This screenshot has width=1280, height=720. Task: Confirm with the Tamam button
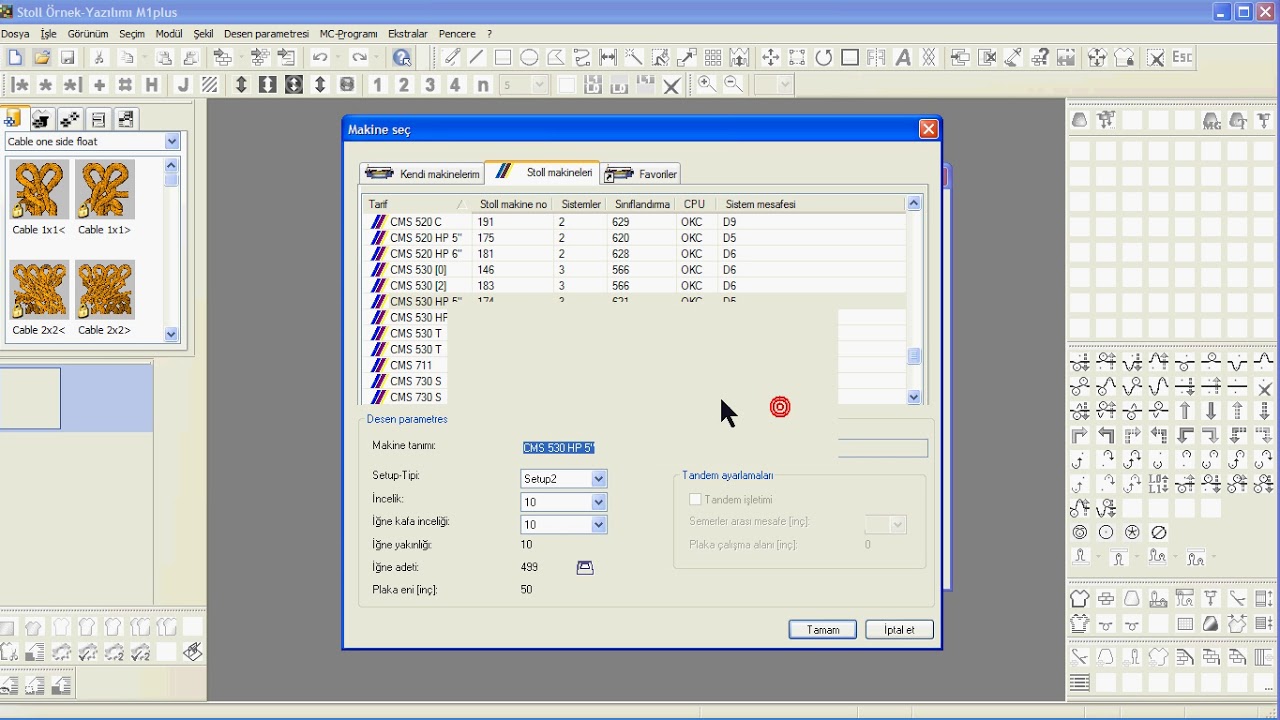(823, 630)
